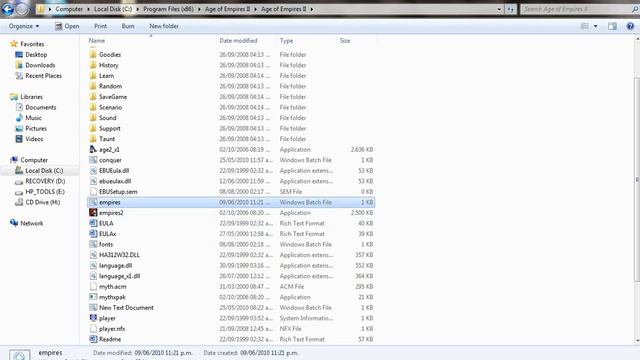Select the empires2 application icon
Image resolution: width=640 pixels, height=360 pixels.
pos(93,213)
